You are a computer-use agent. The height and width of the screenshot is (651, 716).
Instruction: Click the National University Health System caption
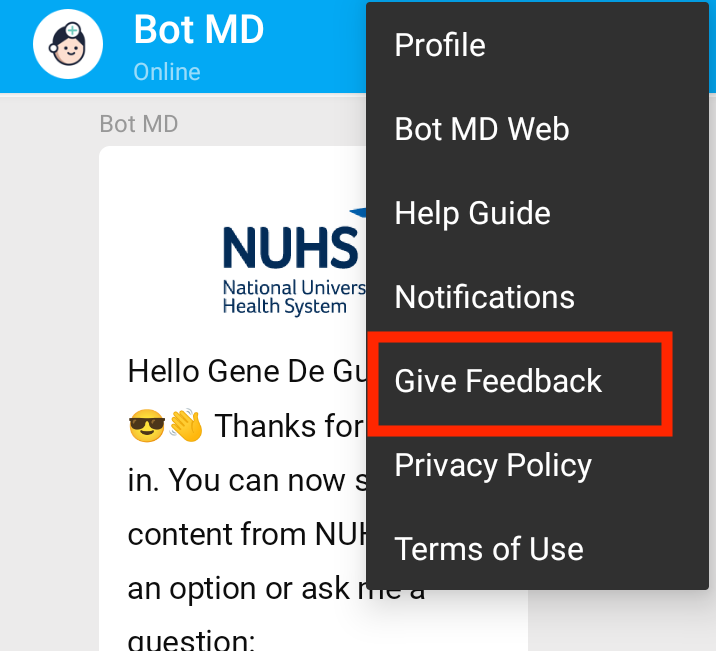[x=294, y=297]
